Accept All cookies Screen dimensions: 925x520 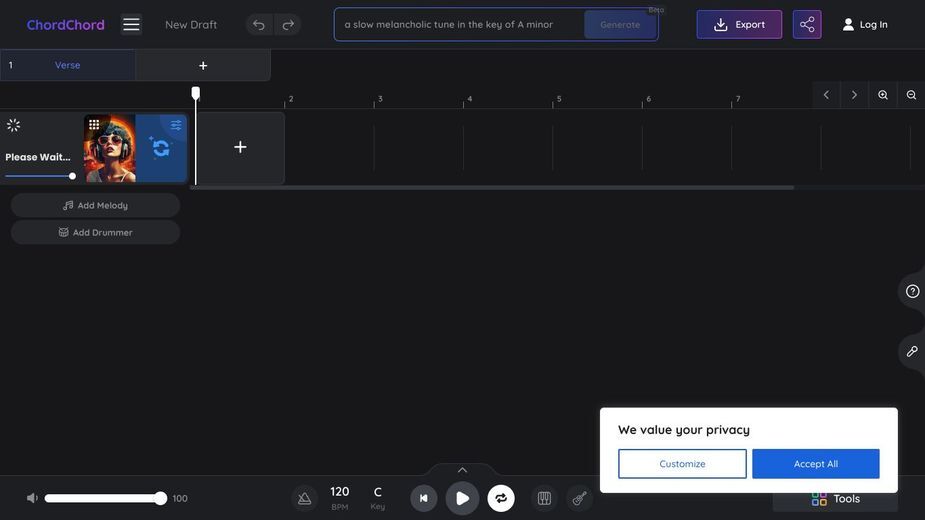[x=815, y=464]
